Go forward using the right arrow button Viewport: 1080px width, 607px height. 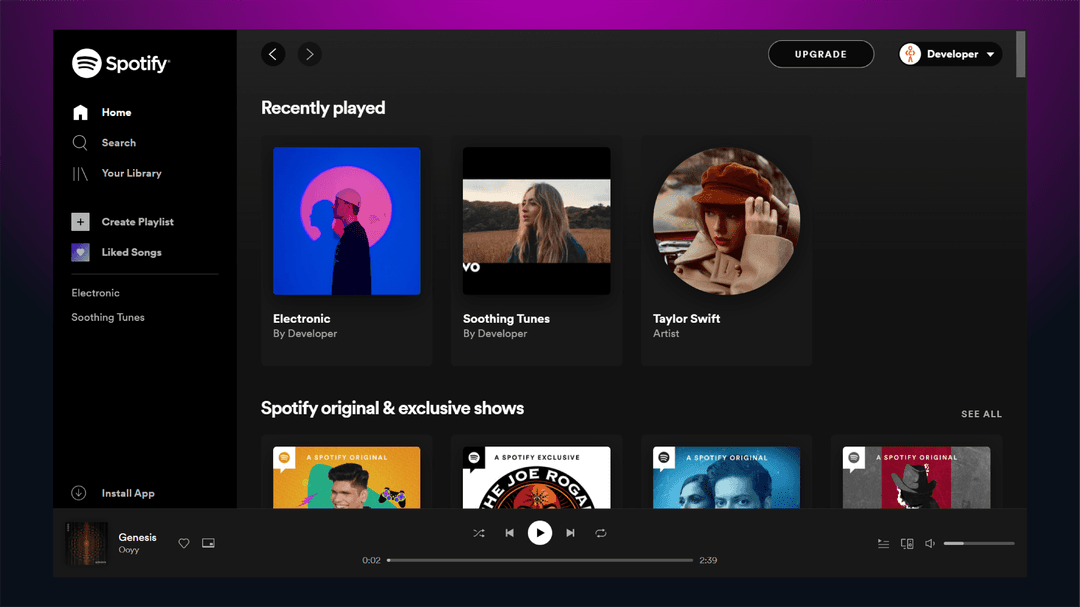pyautogui.click(x=309, y=54)
